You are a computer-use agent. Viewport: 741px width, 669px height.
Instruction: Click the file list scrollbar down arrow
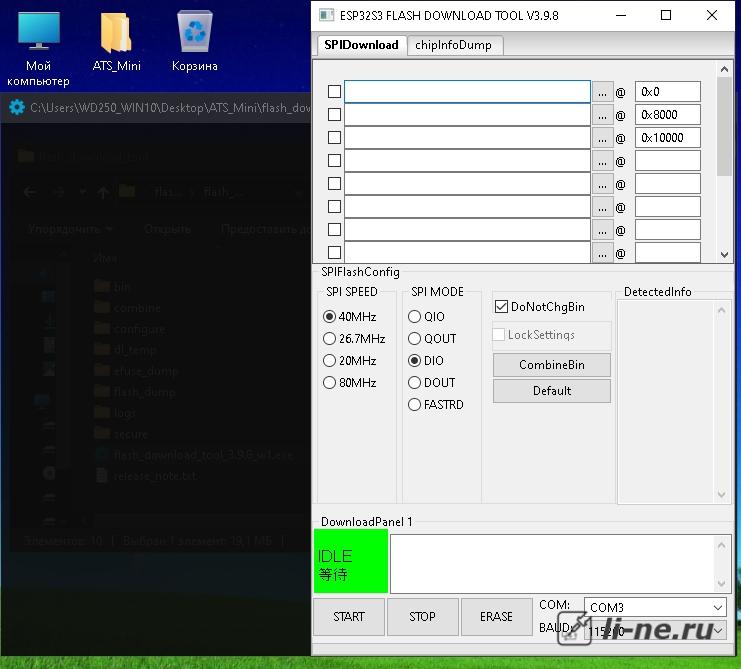click(724, 255)
